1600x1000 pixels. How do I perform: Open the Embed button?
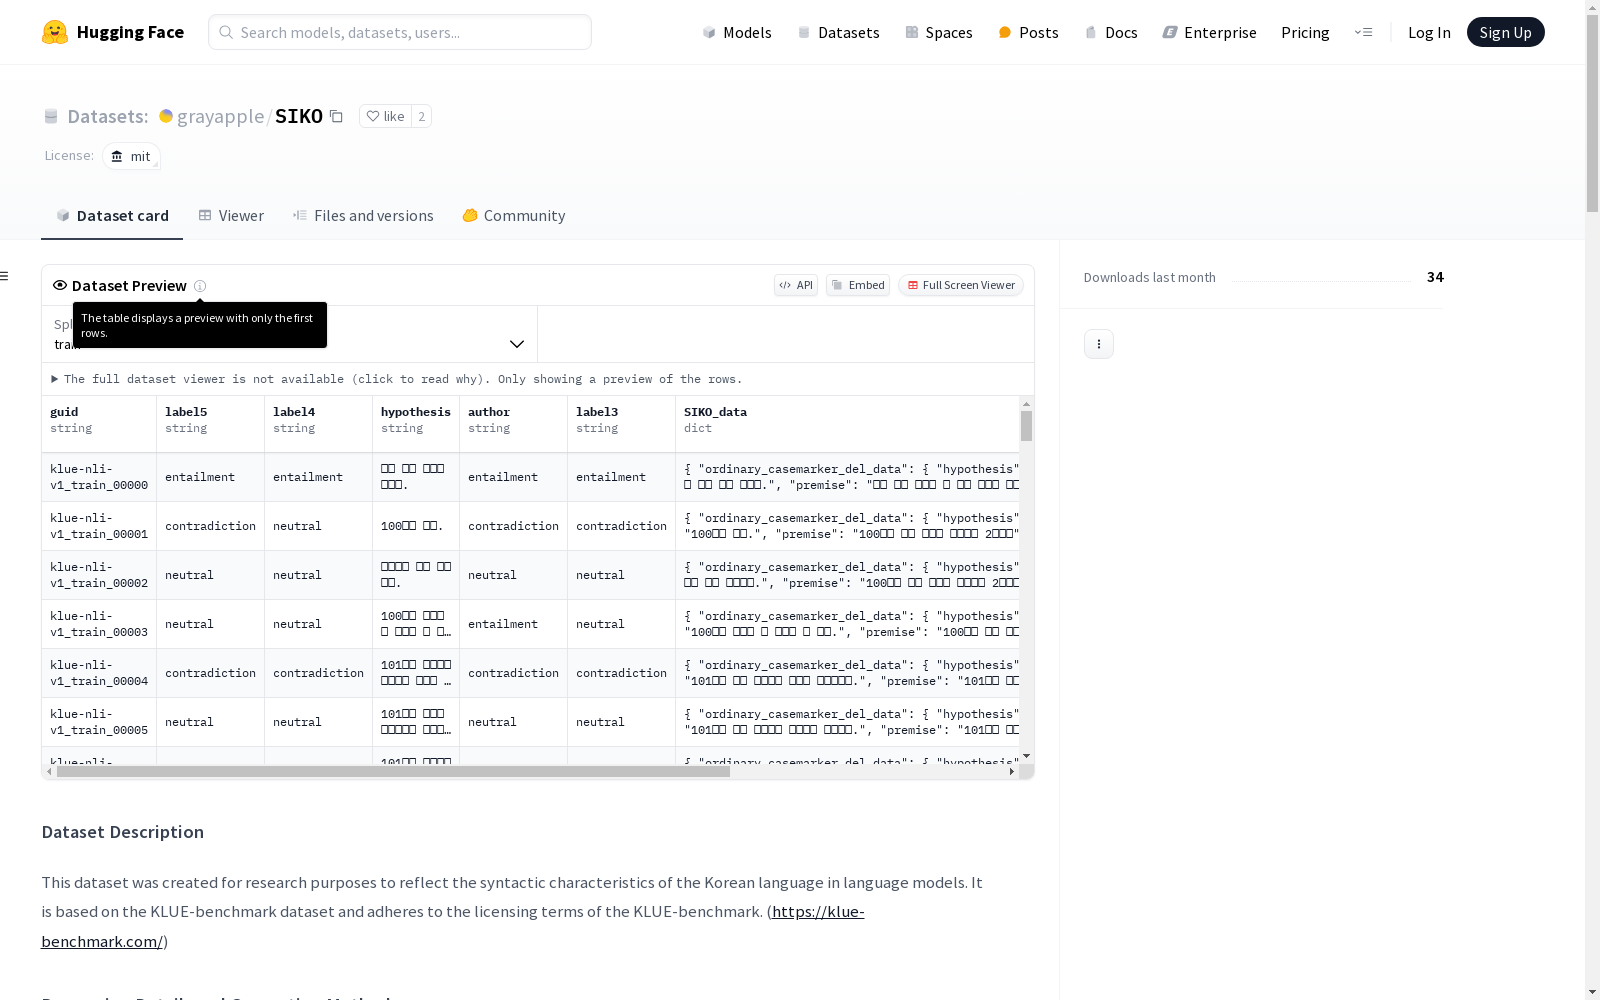858,285
